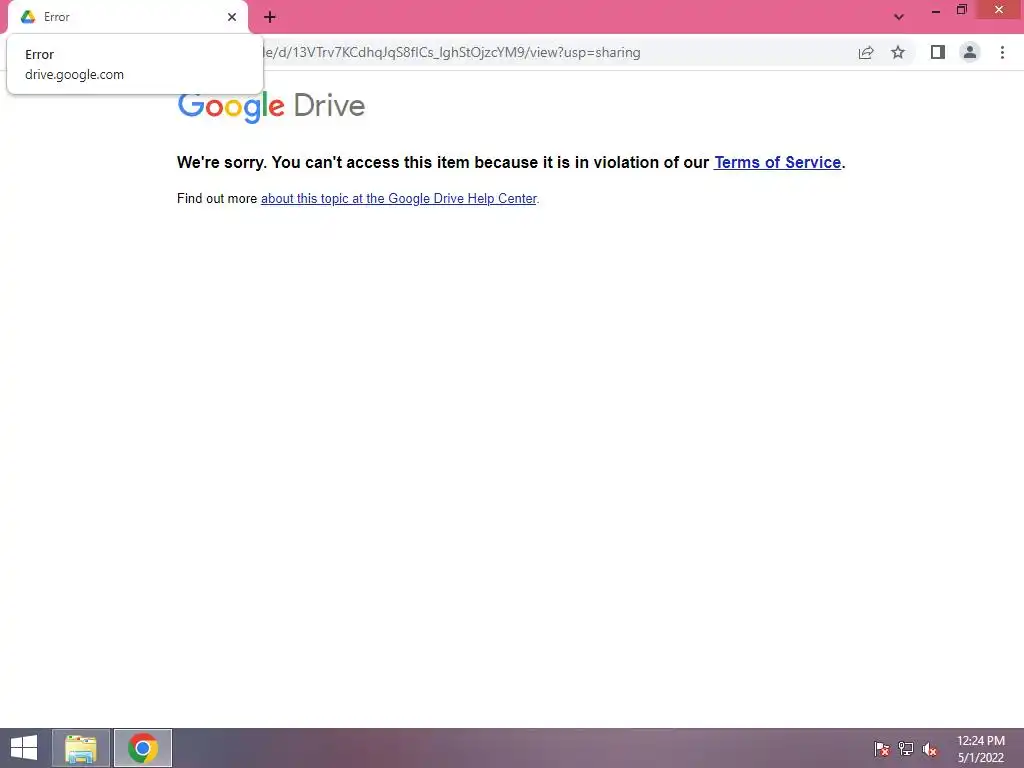Click the Chrome taskbar icon
Screen dimensions: 1024x768
point(143,748)
